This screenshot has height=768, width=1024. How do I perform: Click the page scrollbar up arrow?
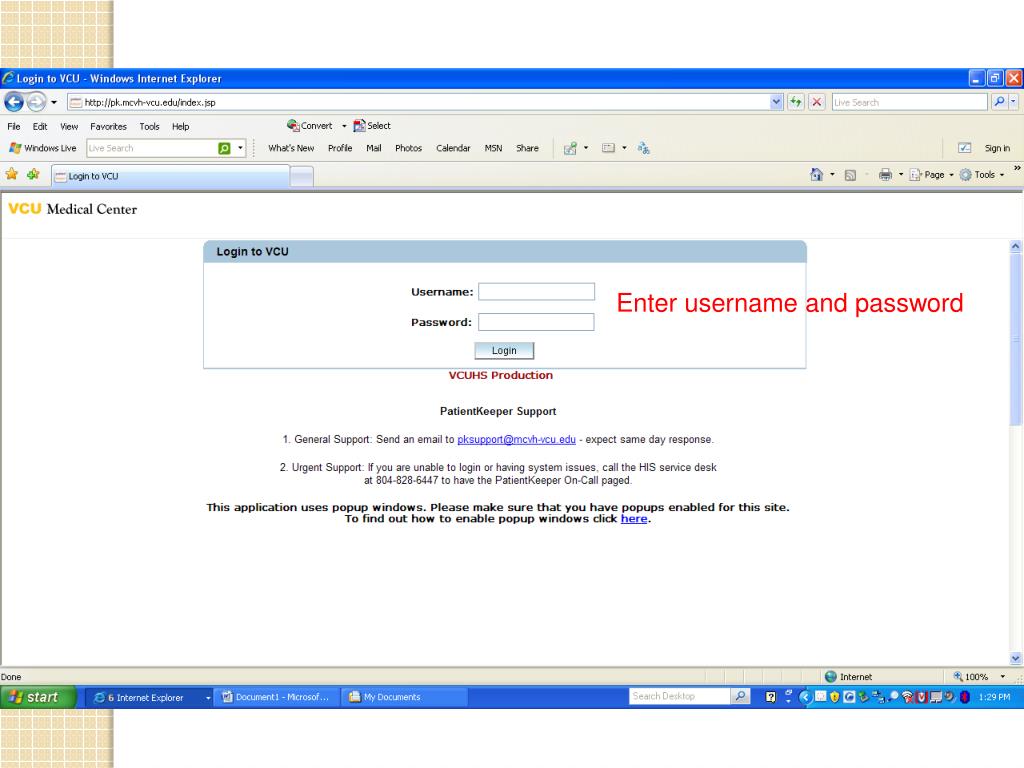pyautogui.click(x=1015, y=246)
